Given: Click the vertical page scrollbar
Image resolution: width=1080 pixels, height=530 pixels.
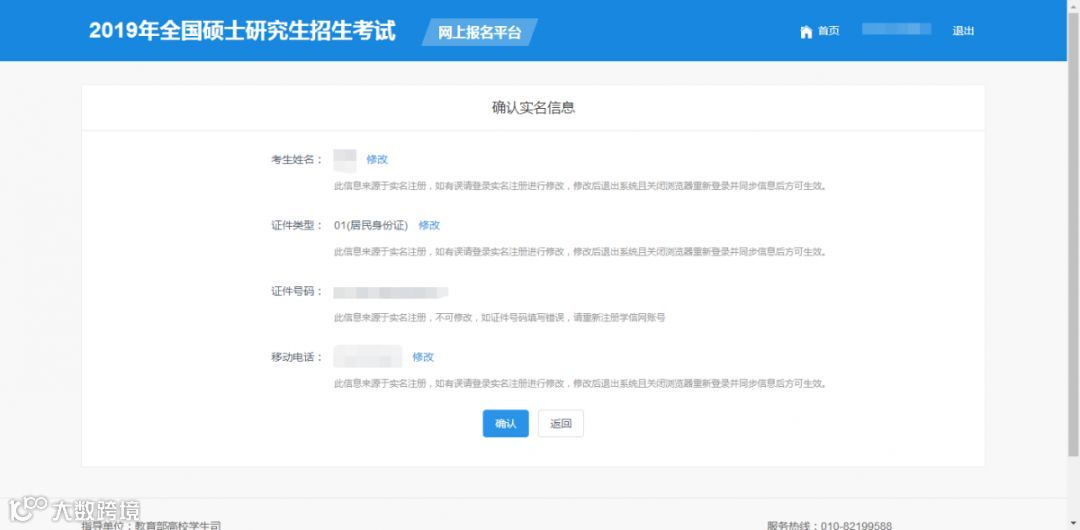Looking at the screenshot, I should click(1073, 234).
